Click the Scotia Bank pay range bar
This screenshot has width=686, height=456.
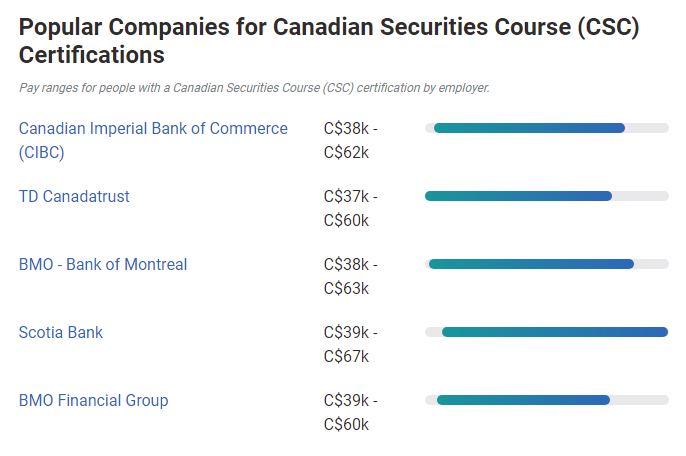point(547,332)
